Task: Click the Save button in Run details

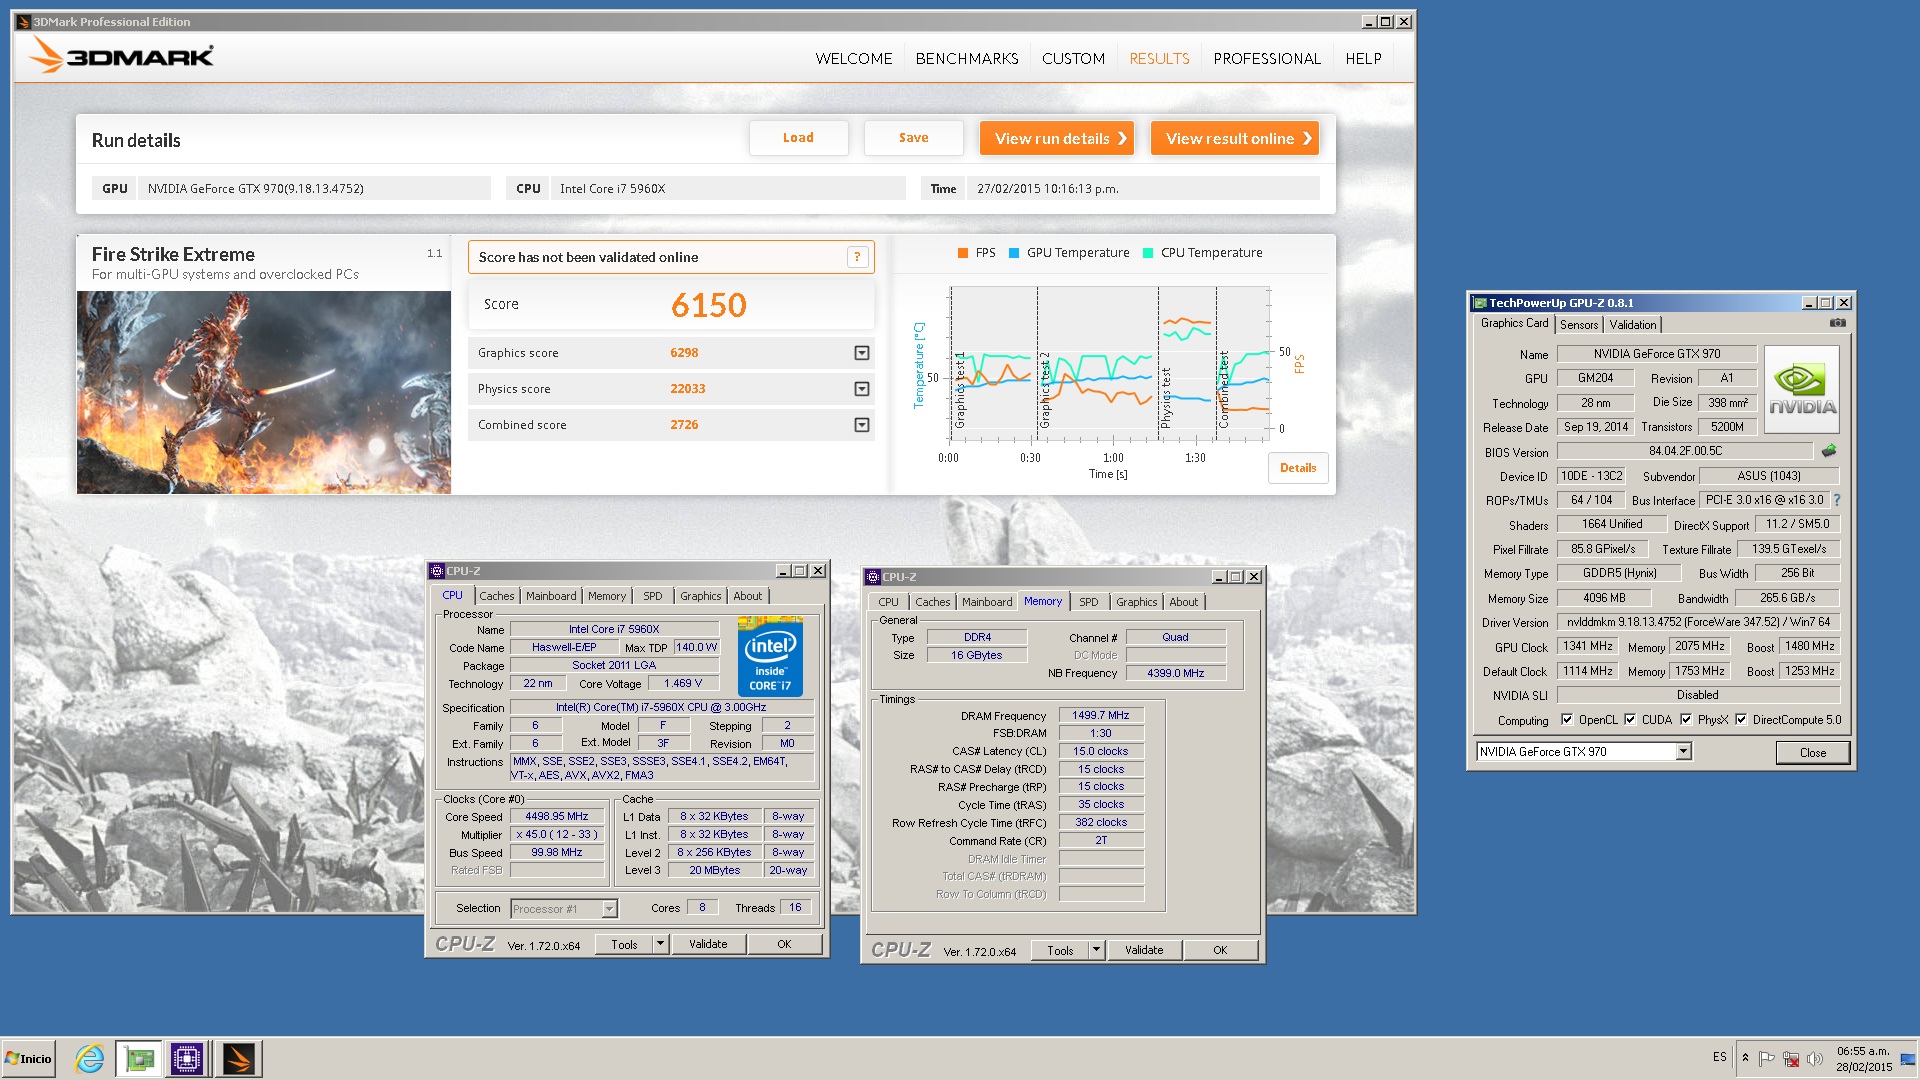Action: [x=913, y=138]
